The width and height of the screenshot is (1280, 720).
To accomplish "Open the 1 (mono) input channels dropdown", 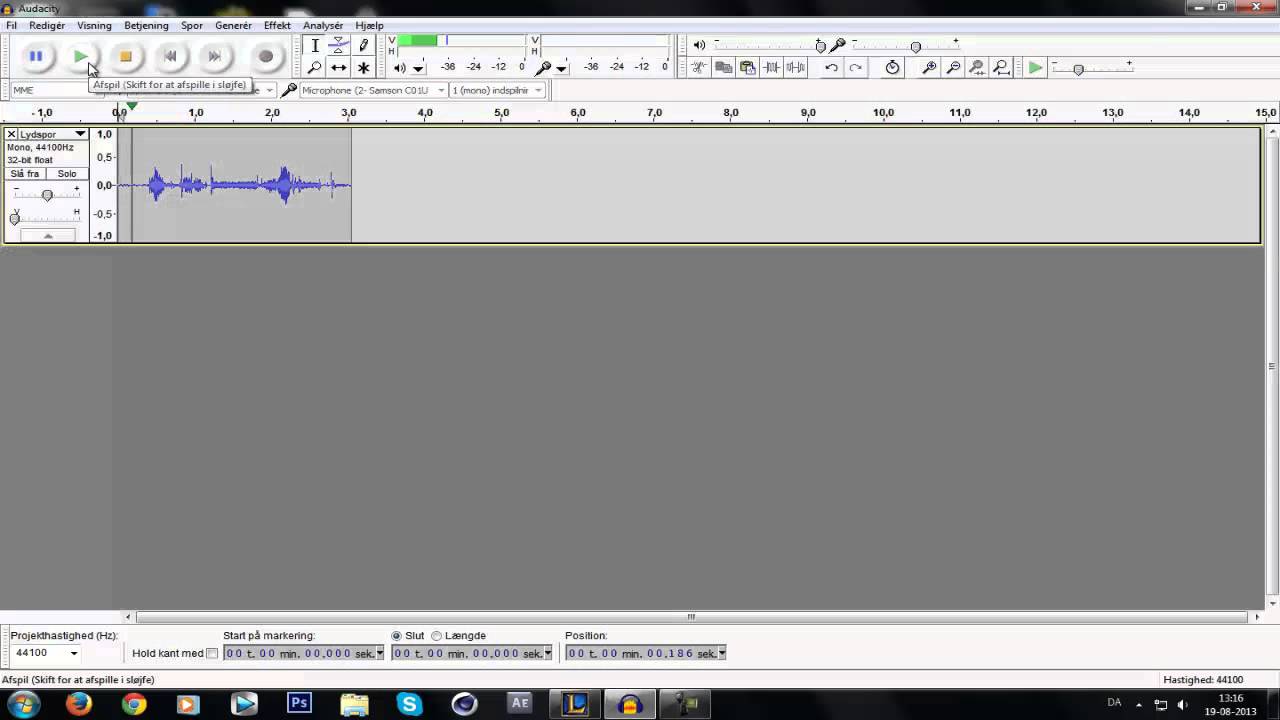I will coord(497,90).
